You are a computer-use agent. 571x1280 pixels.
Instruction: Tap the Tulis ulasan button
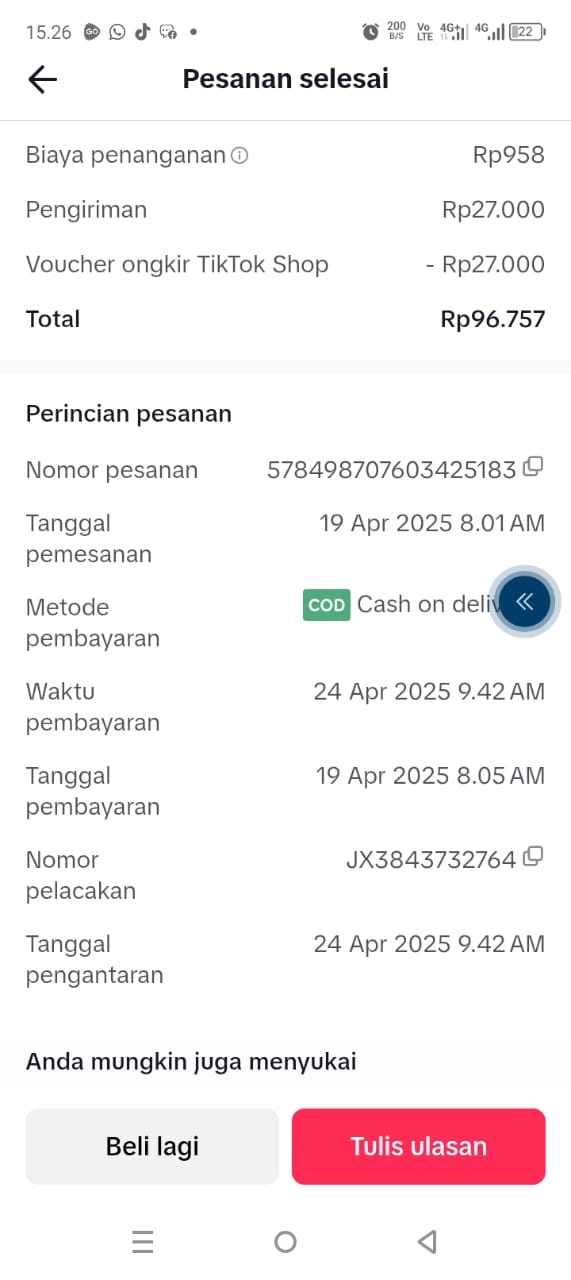[418, 1146]
